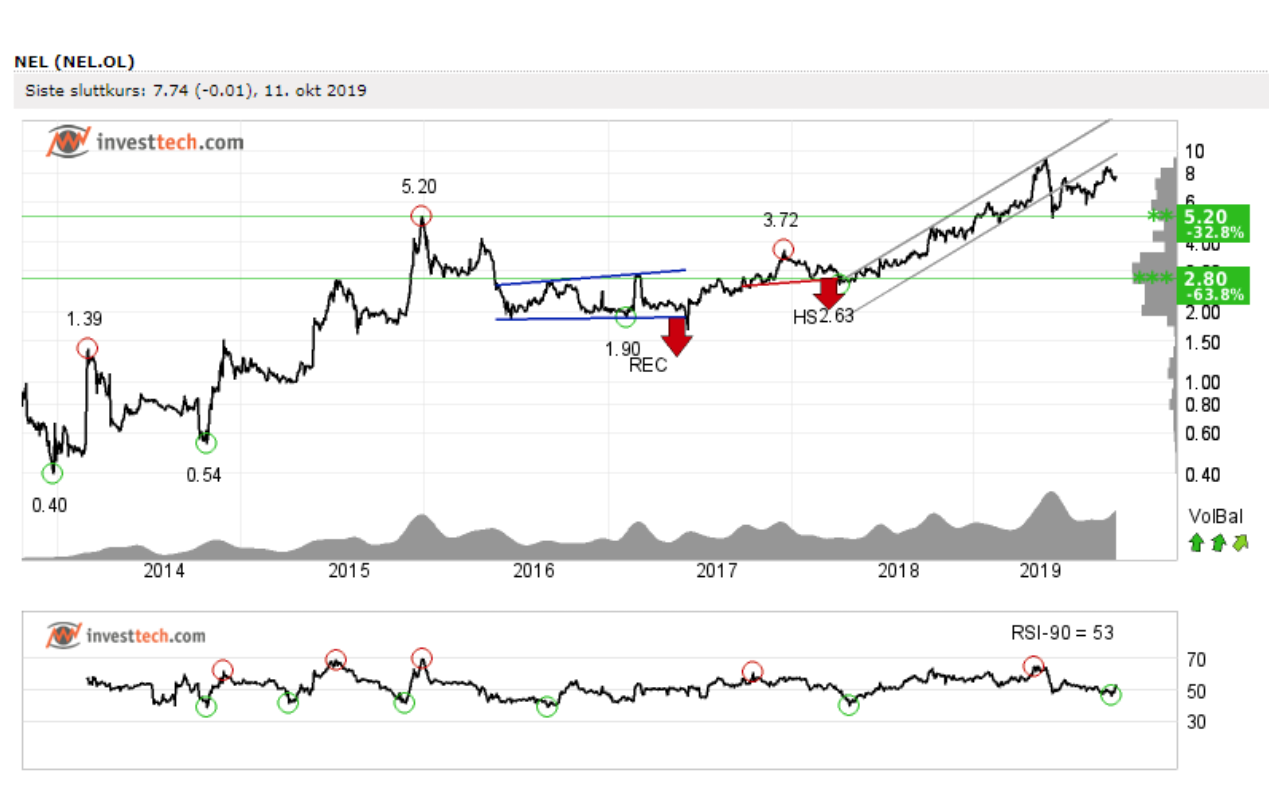Click the 0.54 low price label
The width and height of the screenshot is (1283, 794).
point(205,474)
